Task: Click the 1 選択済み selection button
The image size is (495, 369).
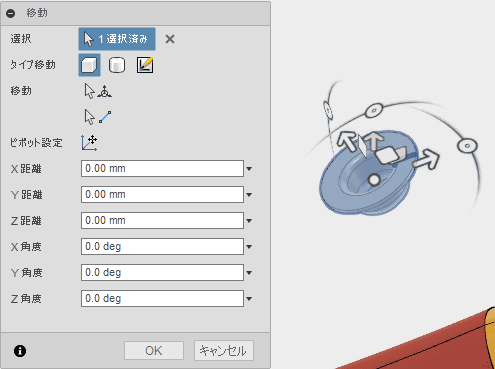Action: point(117,39)
